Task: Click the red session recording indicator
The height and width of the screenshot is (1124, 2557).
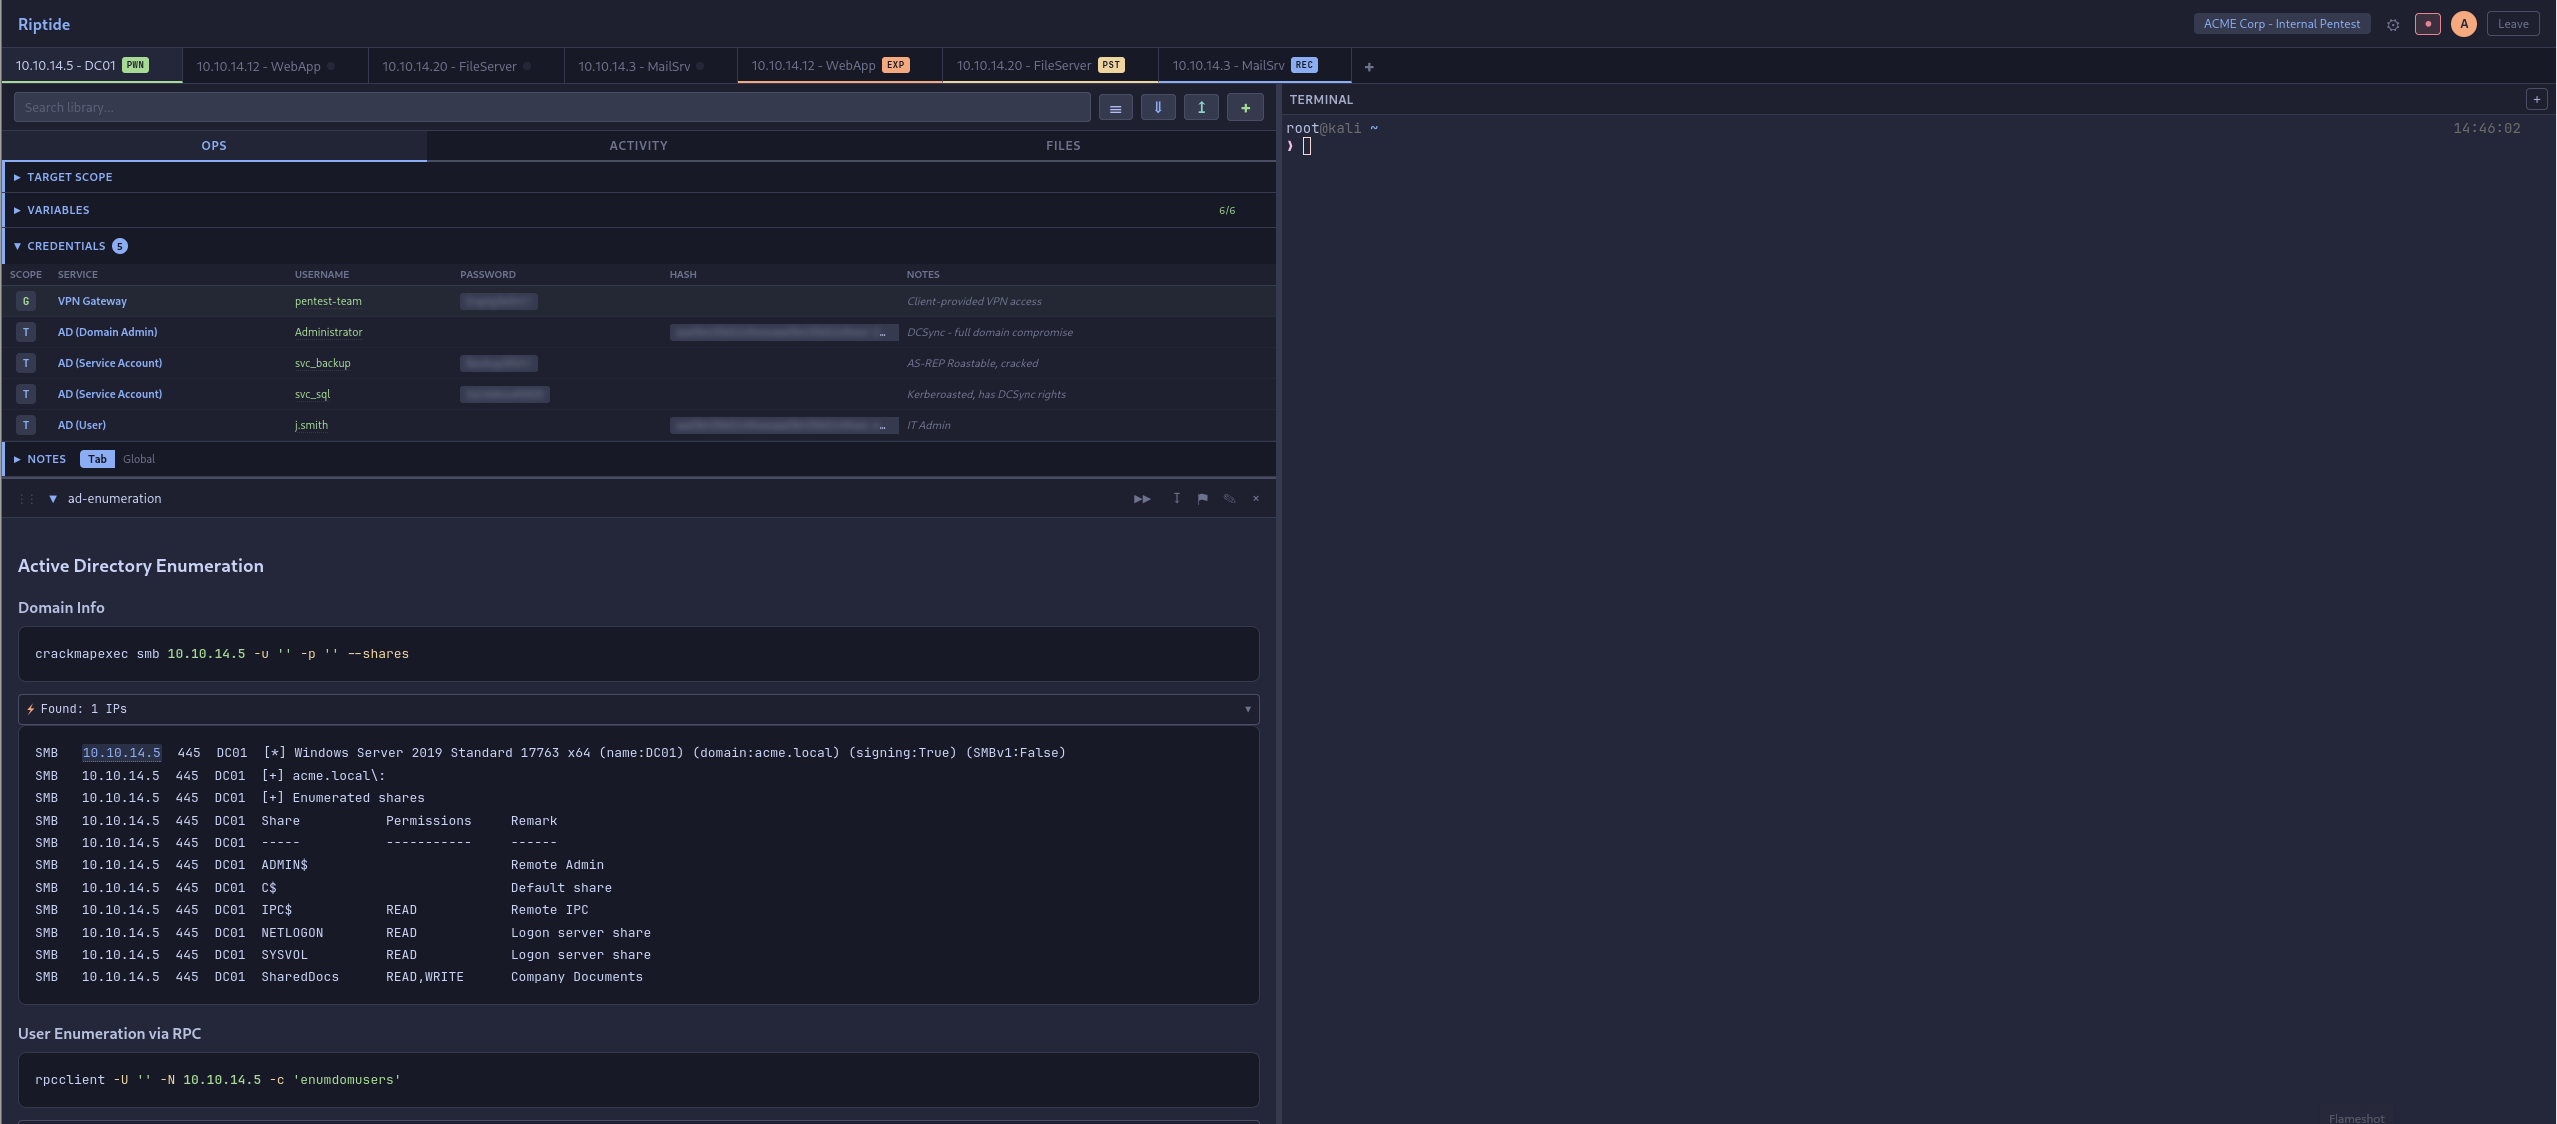Action: coord(2427,23)
